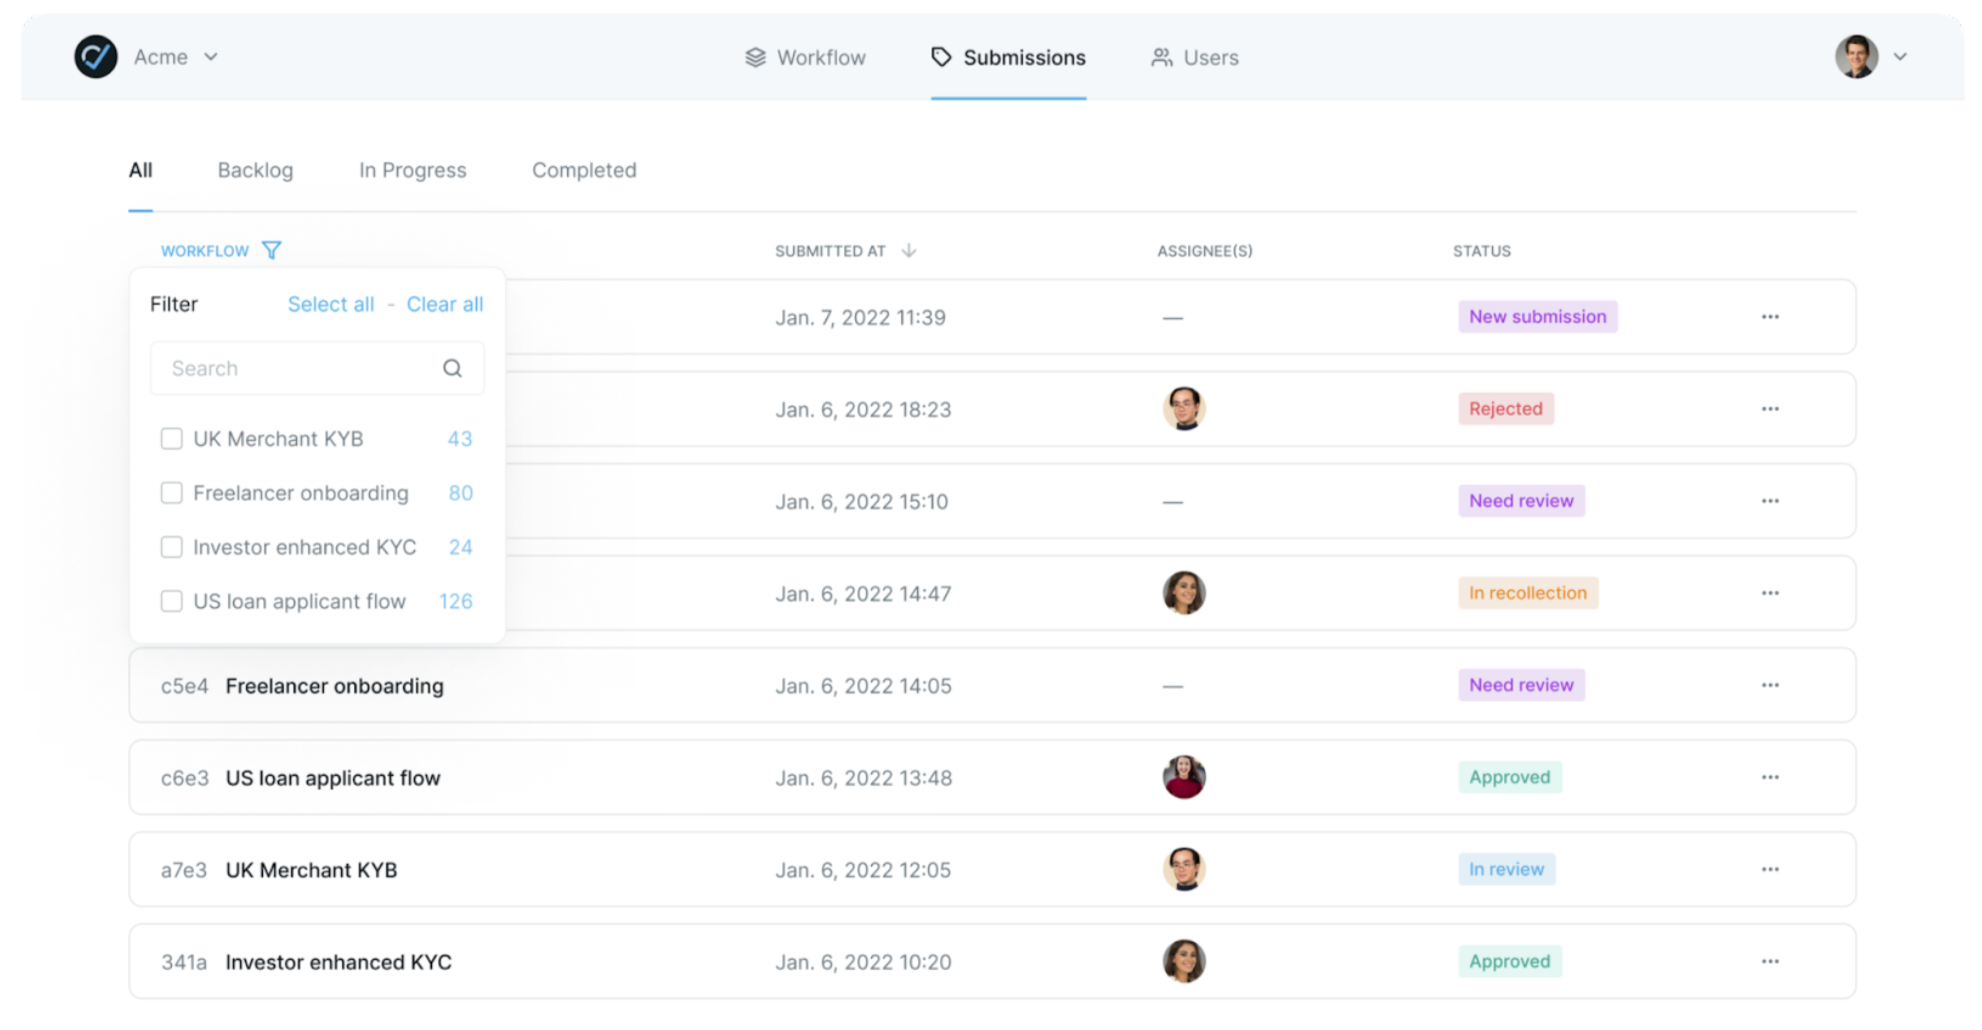This screenshot has width=1982, height=1030.
Task: Enable the Freelancer onboarding filter checkbox
Action: tap(172, 493)
